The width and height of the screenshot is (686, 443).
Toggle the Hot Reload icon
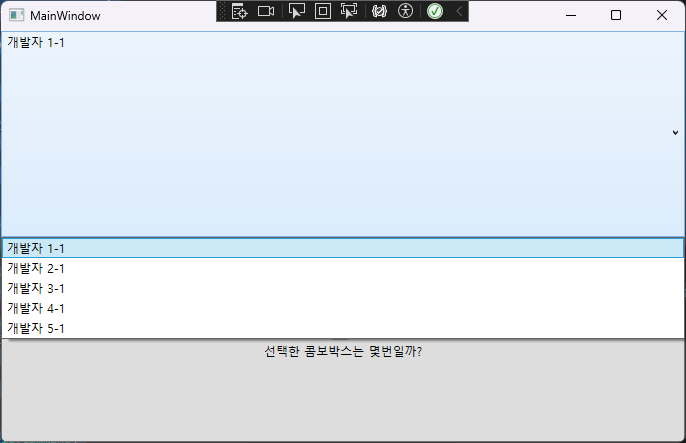379,11
